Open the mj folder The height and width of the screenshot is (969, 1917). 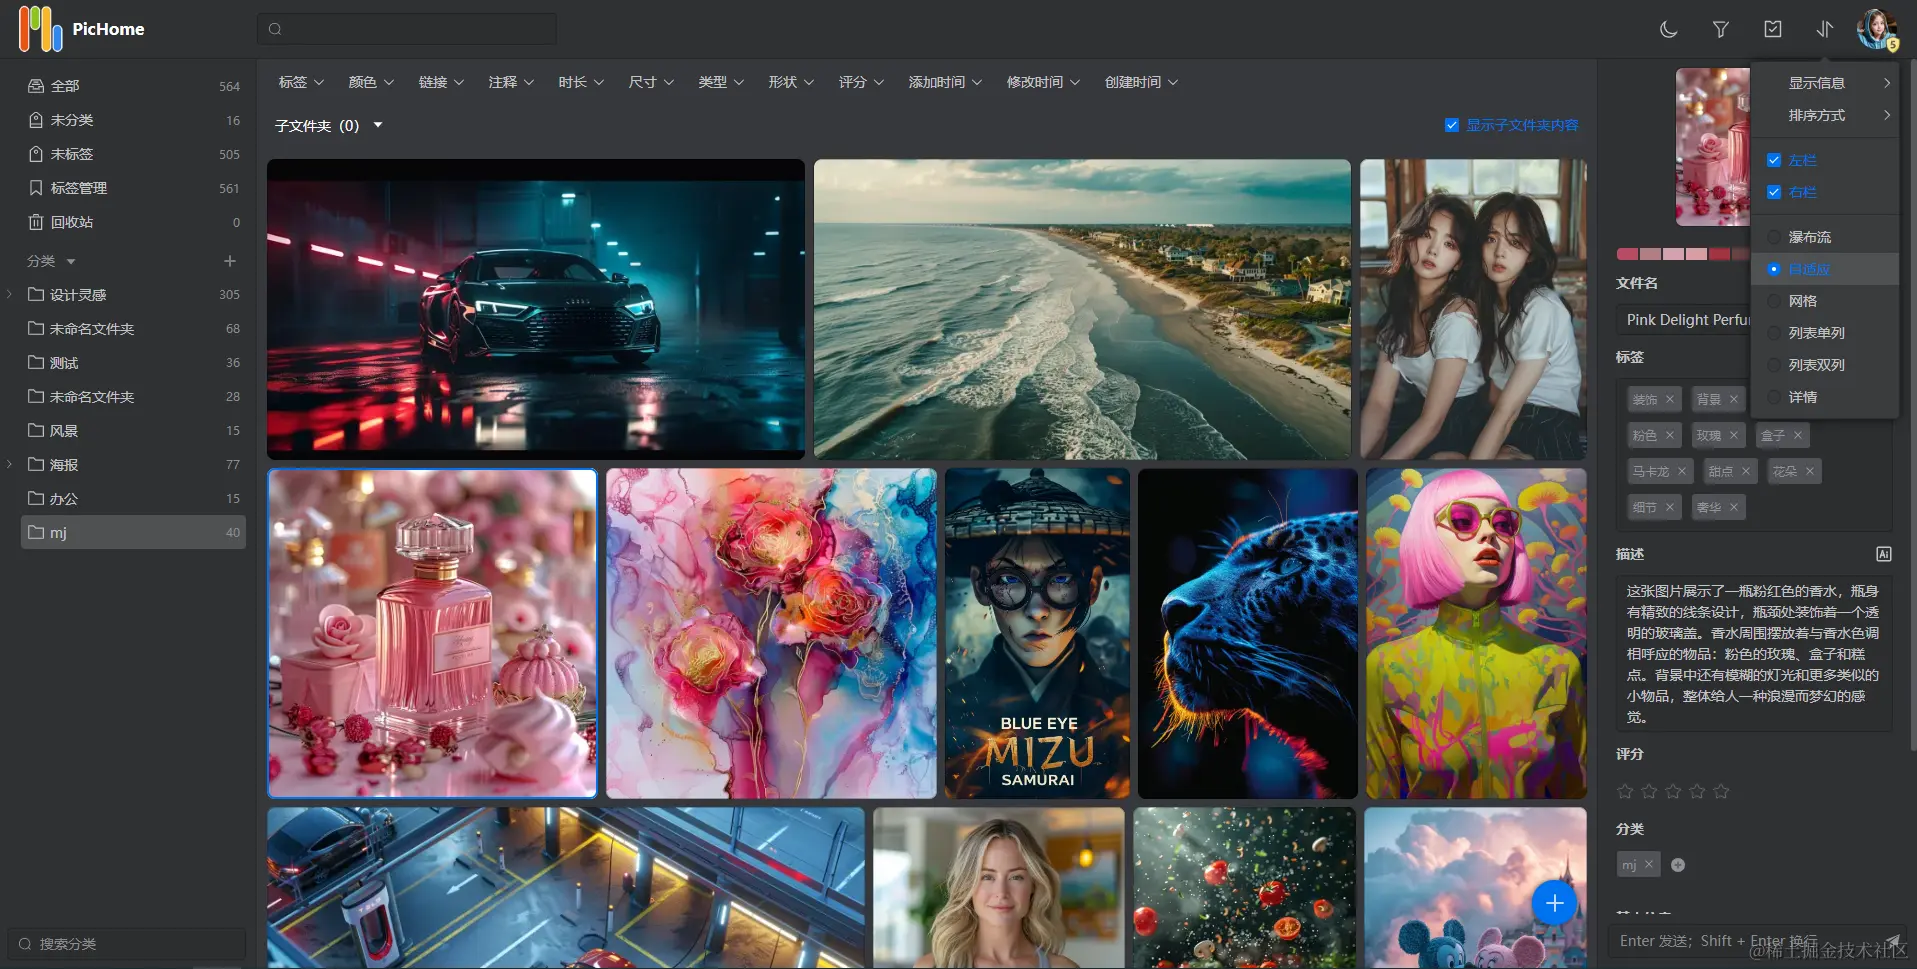click(x=133, y=532)
